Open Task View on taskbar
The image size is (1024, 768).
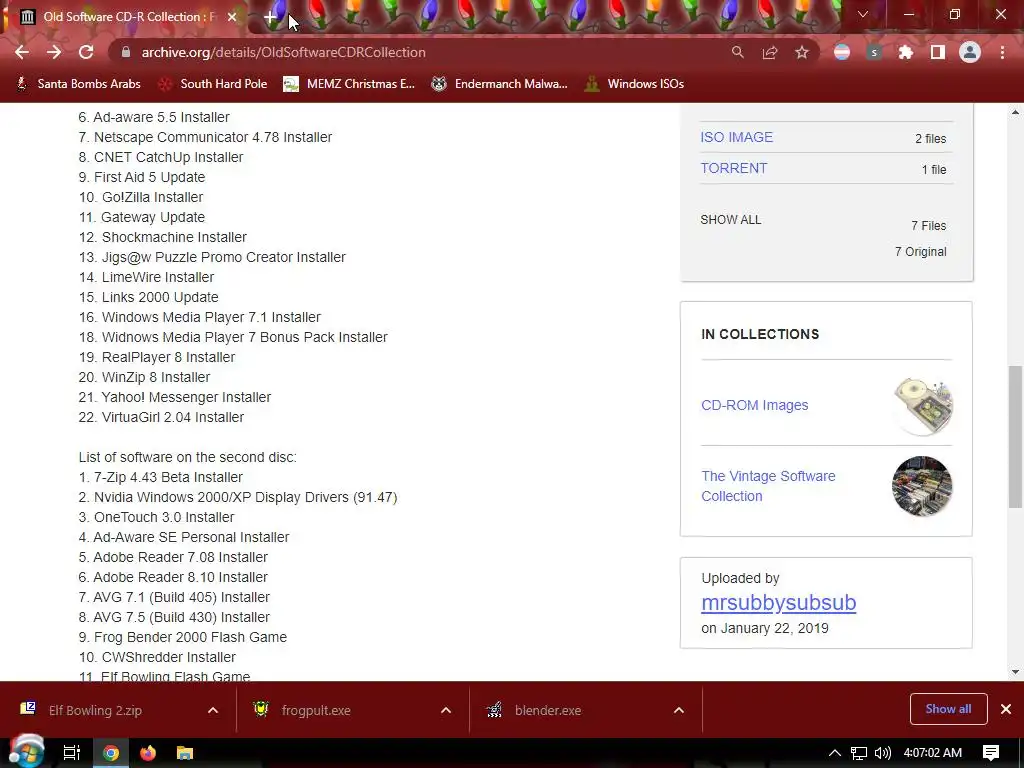[x=72, y=753]
